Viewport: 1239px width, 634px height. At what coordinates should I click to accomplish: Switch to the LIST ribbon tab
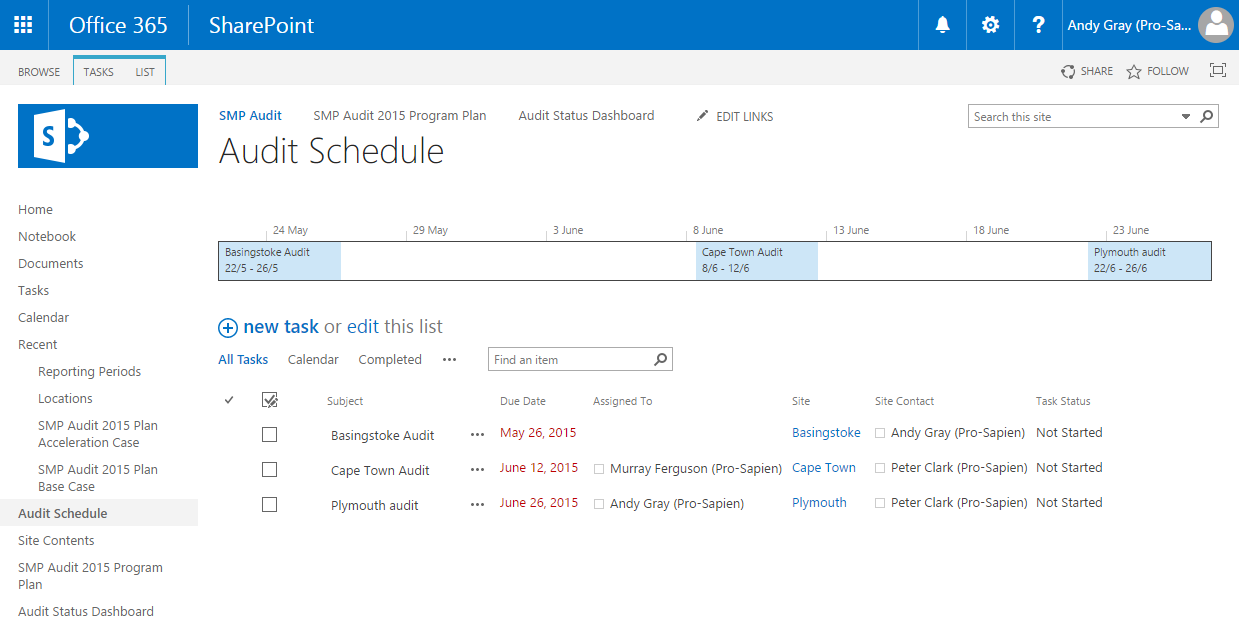(x=145, y=72)
